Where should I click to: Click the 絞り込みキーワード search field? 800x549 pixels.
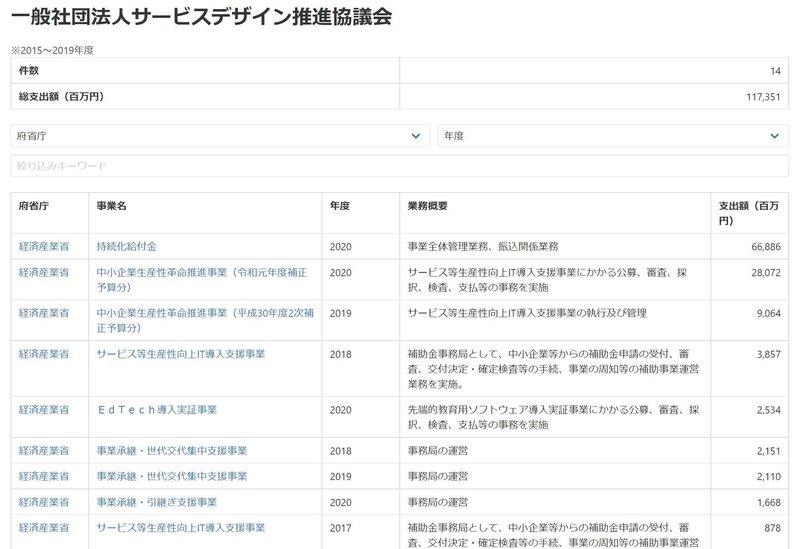point(399,166)
